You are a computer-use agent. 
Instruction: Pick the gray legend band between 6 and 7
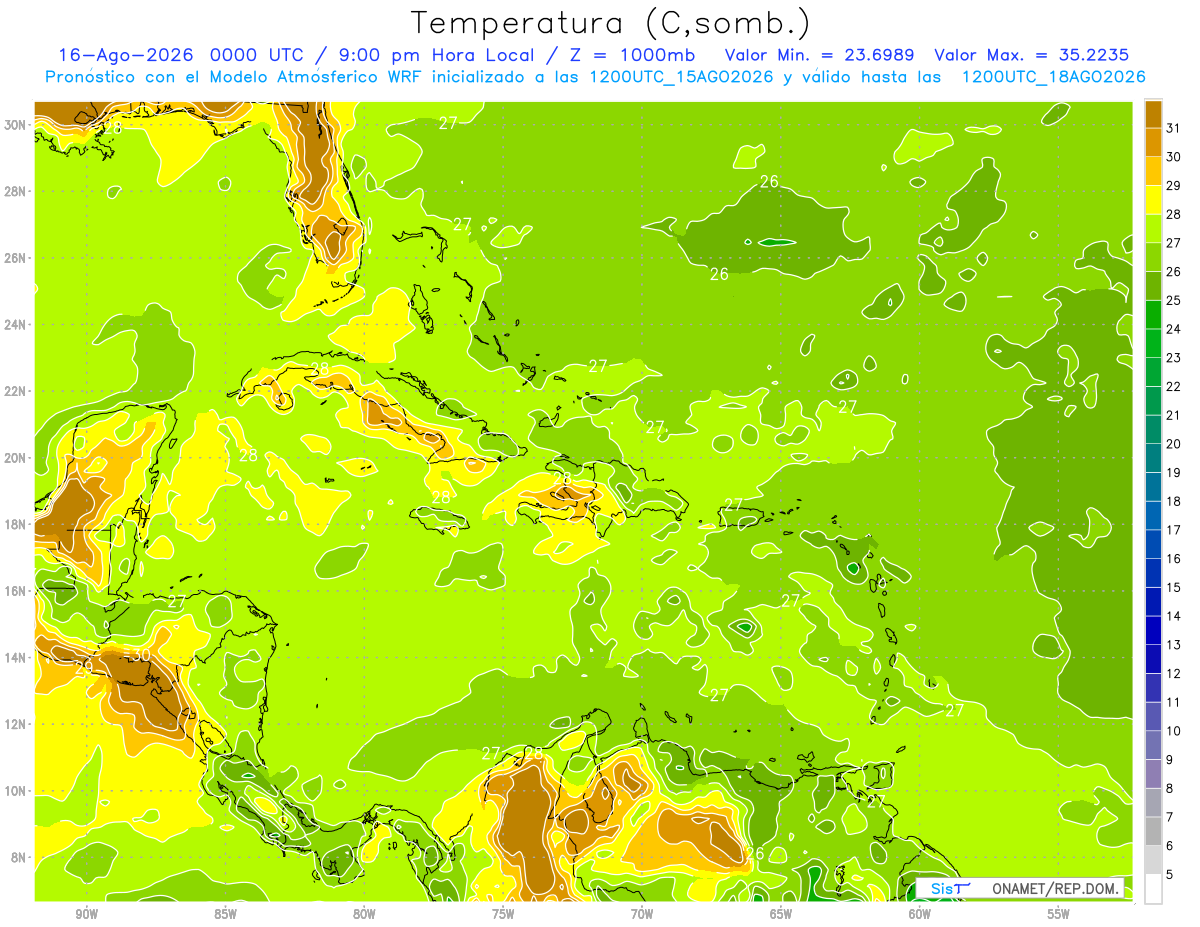pyautogui.click(x=1154, y=831)
